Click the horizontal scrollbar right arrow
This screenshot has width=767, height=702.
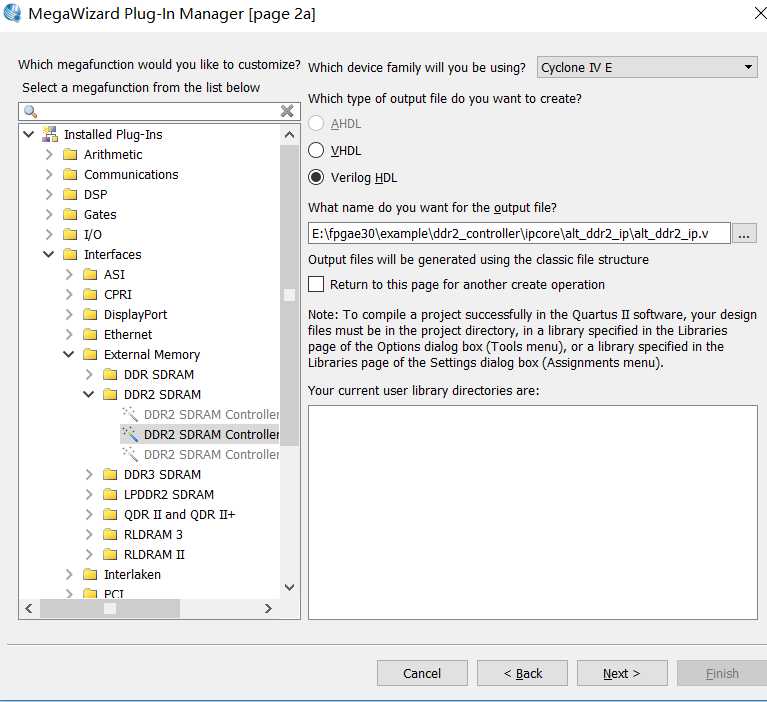tap(268, 609)
